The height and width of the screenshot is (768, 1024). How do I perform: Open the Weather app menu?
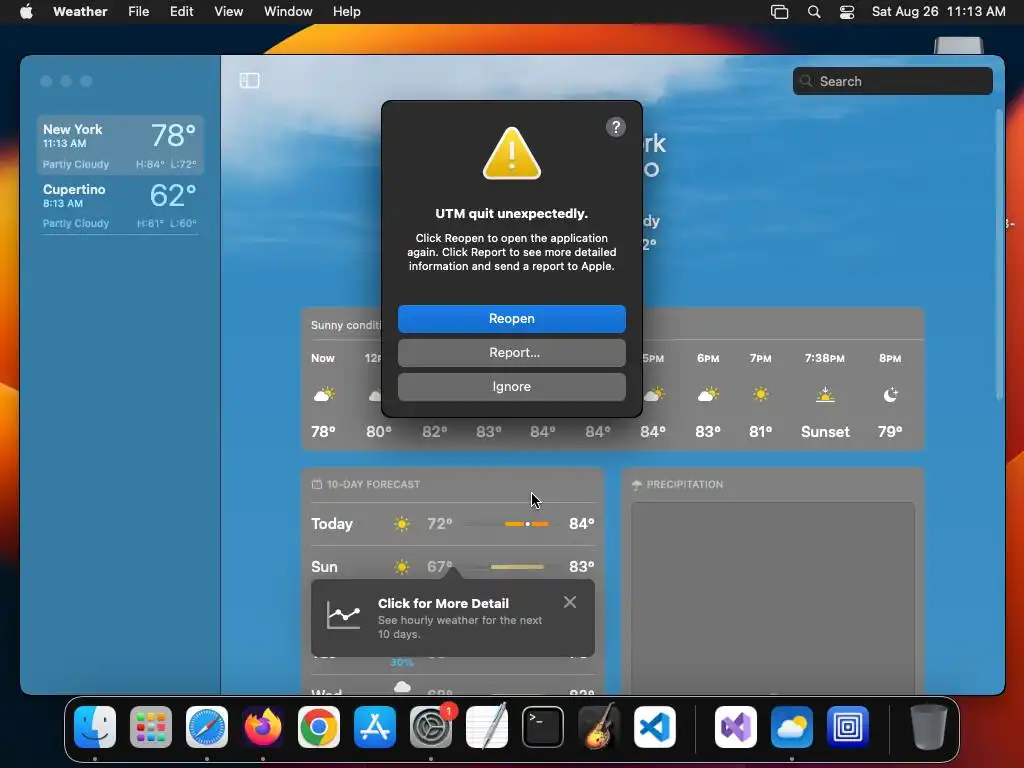pyautogui.click(x=80, y=11)
